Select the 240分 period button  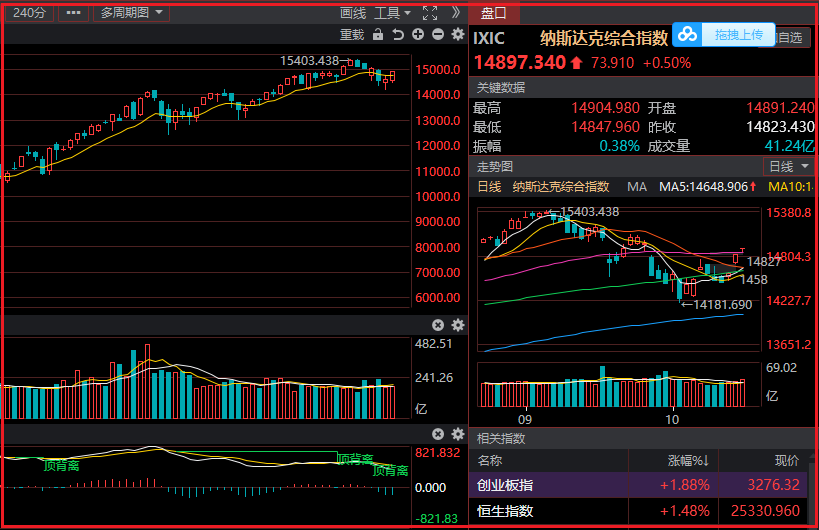tap(29, 13)
